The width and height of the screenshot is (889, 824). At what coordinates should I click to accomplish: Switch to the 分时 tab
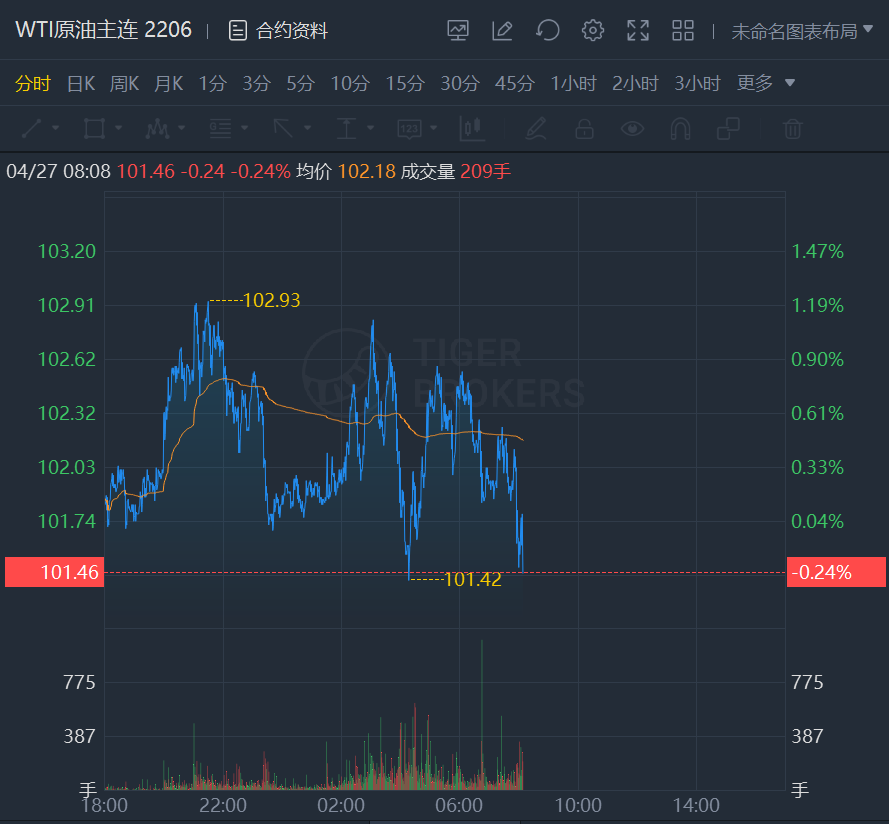[x=33, y=83]
